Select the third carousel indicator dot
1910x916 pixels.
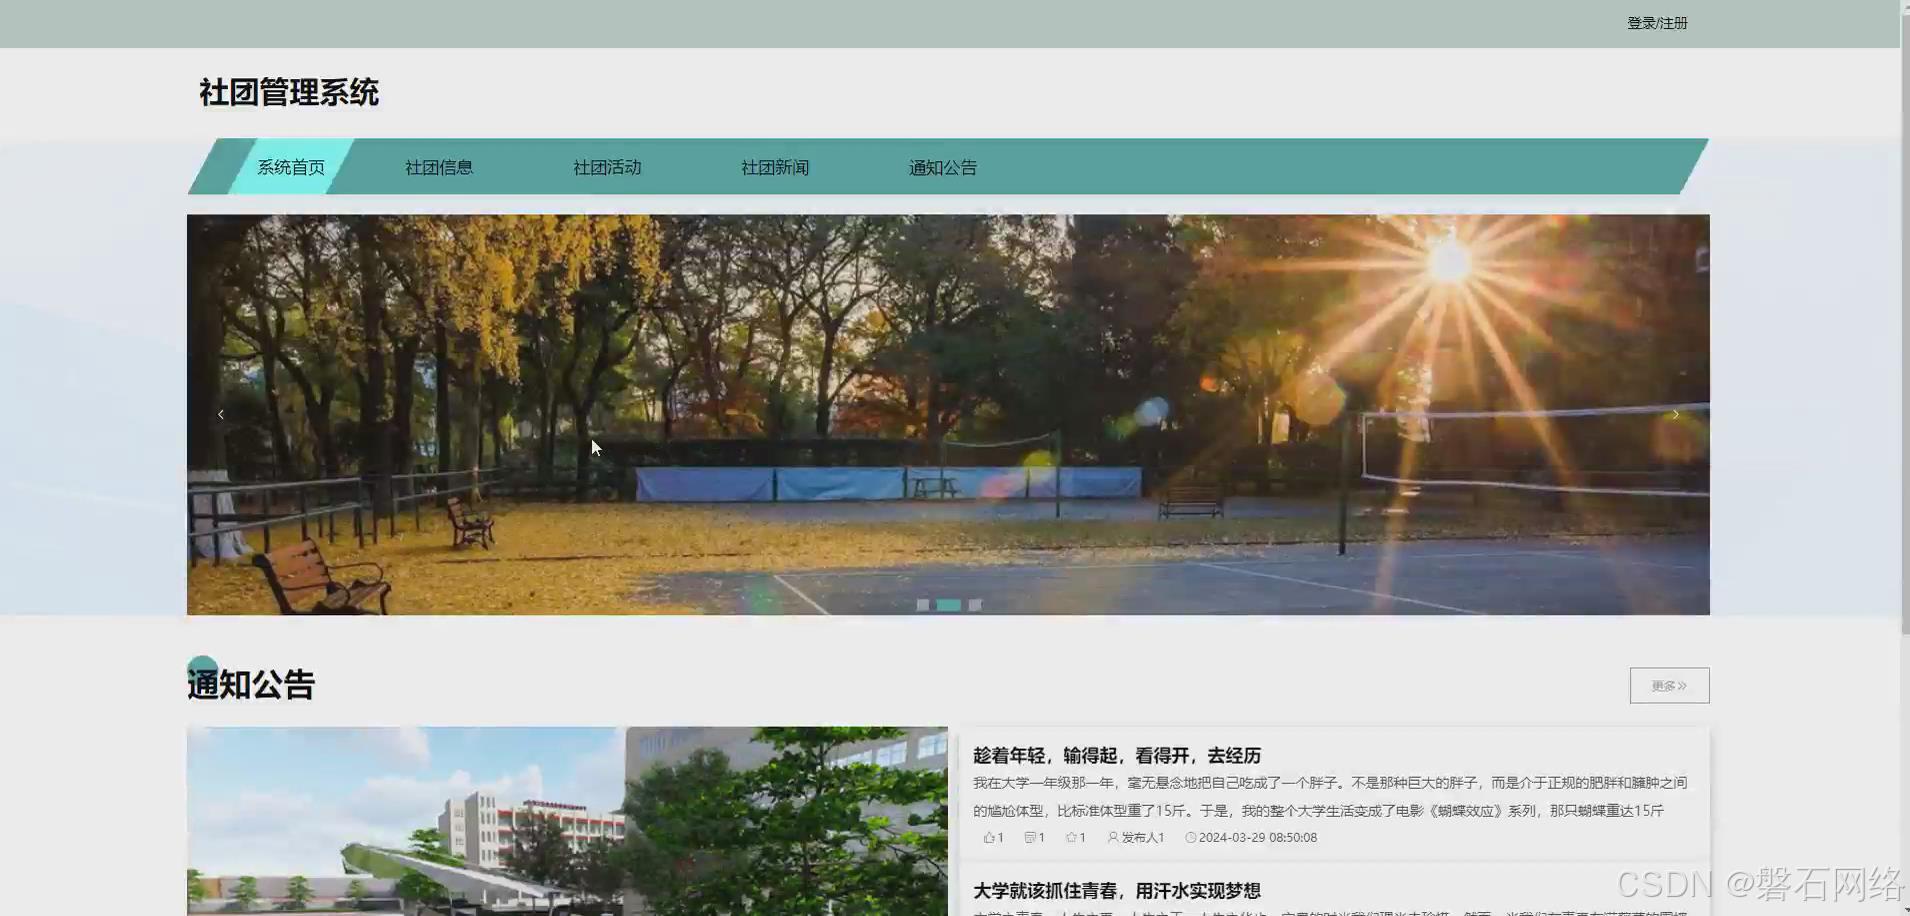[974, 604]
